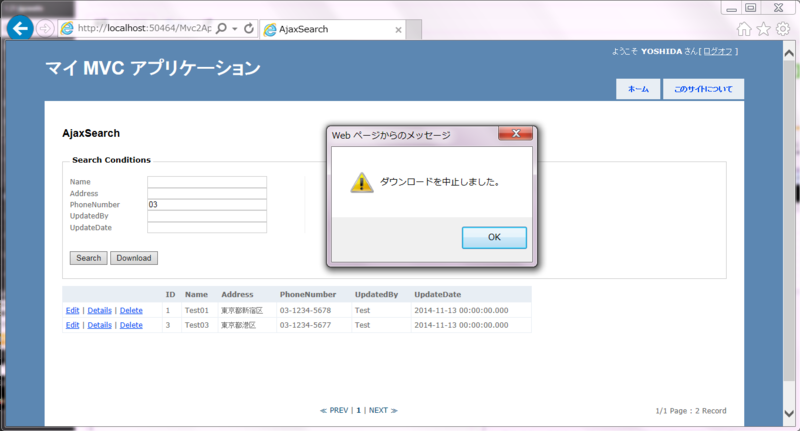This screenshot has width=800, height=431.
Task: Open a new tab next to AjaxSearch
Action: click(414, 30)
